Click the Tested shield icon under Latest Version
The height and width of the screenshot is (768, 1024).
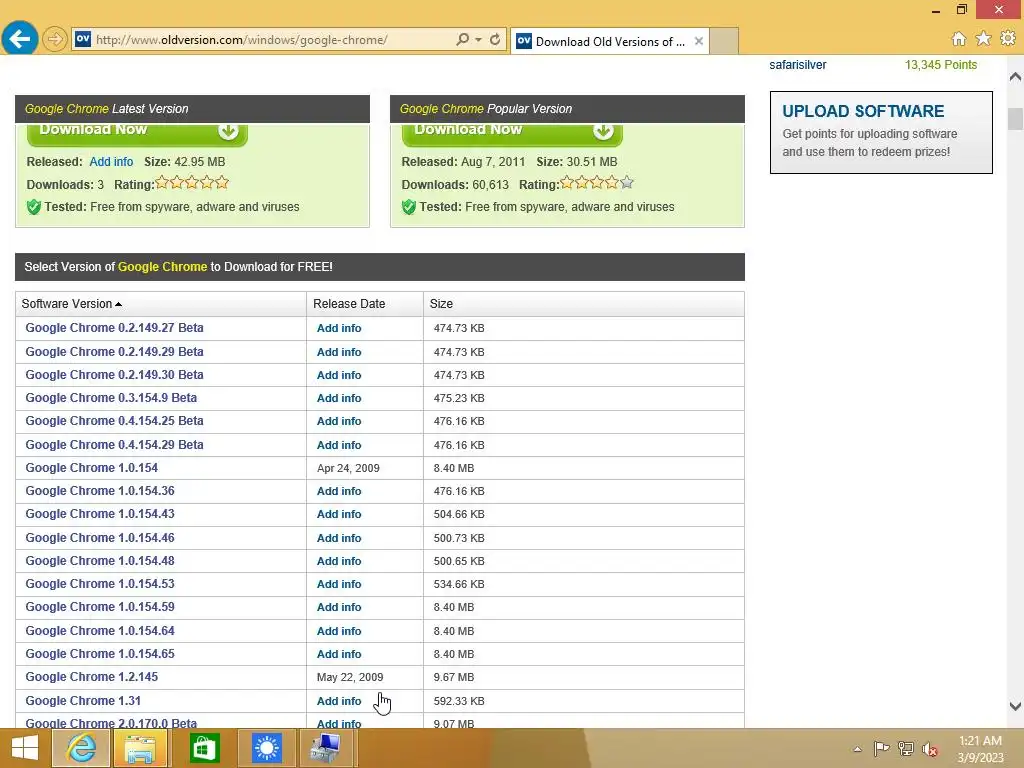tap(34, 207)
